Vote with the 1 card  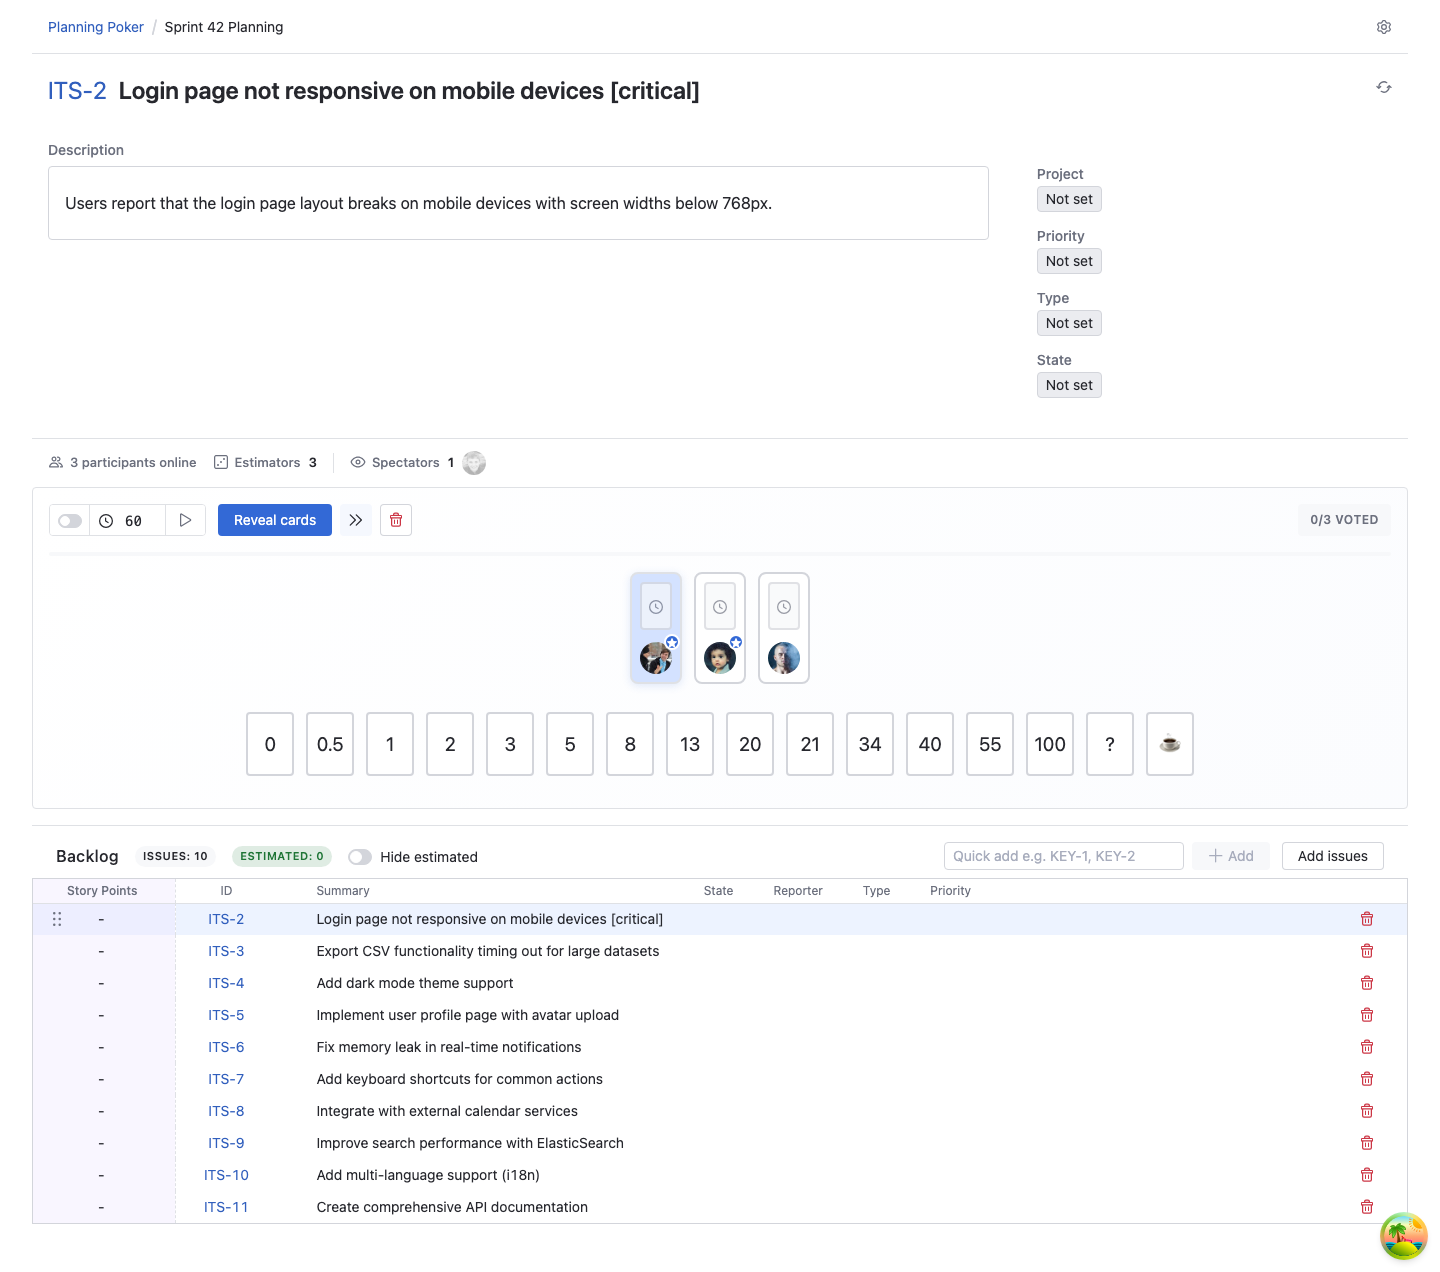pyautogui.click(x=390, y=744)
